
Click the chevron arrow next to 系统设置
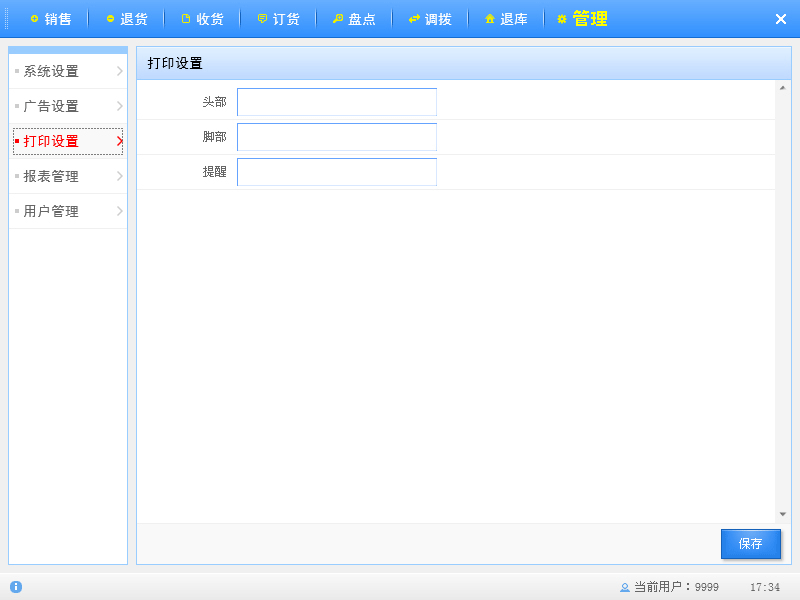tap(120, 71)
